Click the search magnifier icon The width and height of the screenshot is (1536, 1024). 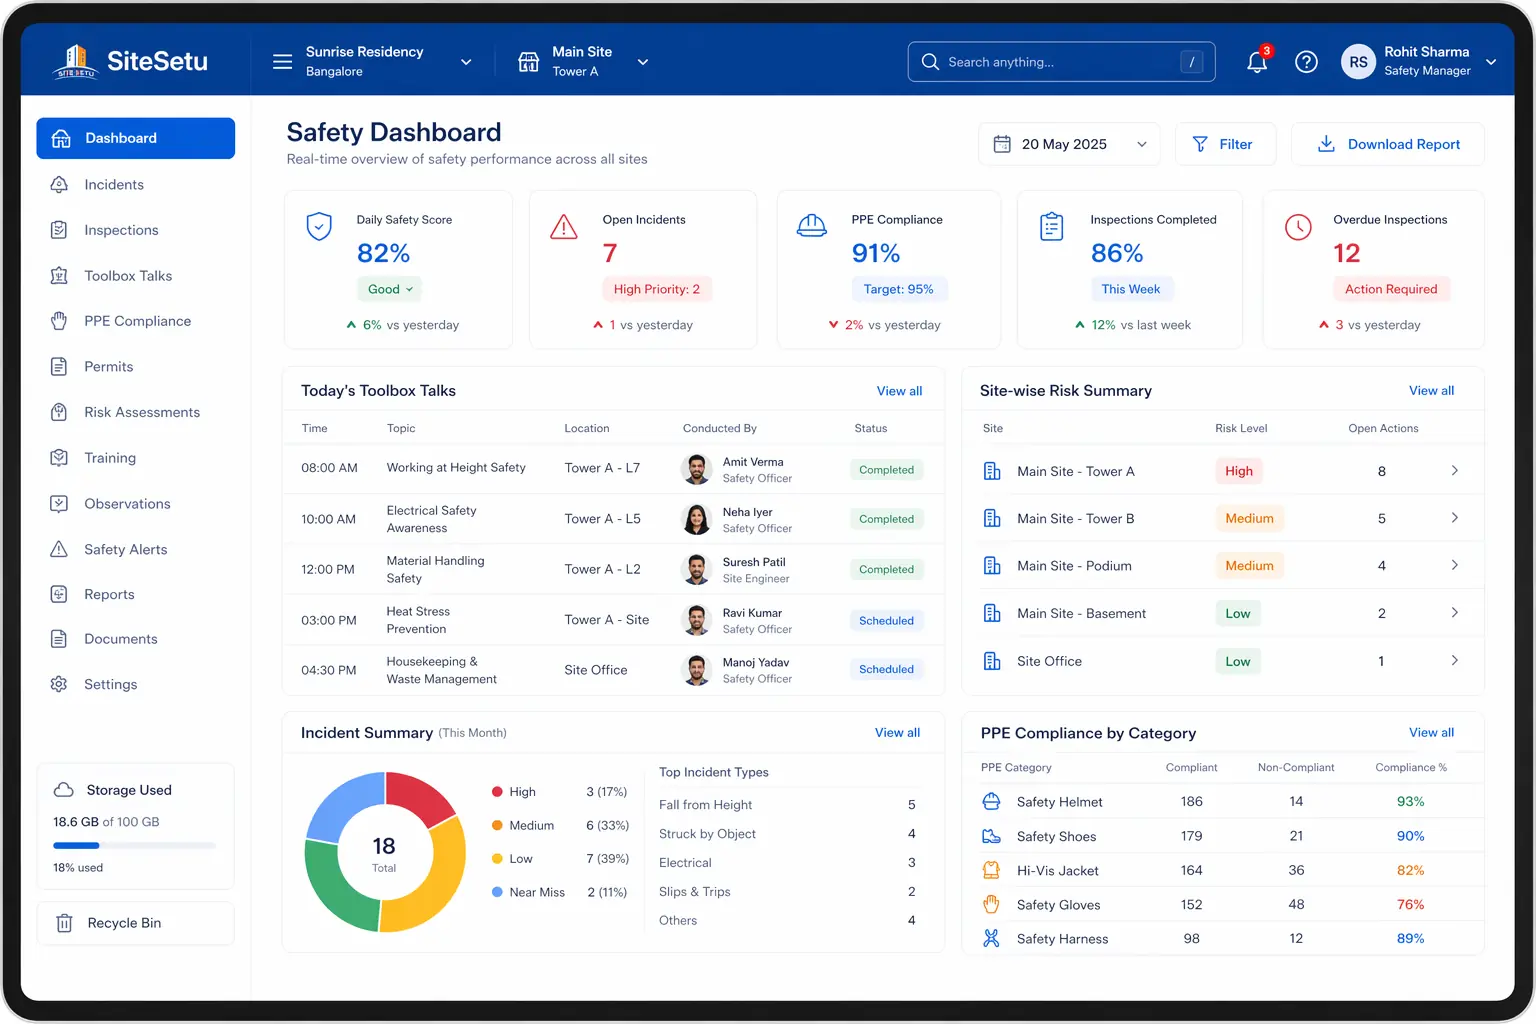(x=930, y=62)
